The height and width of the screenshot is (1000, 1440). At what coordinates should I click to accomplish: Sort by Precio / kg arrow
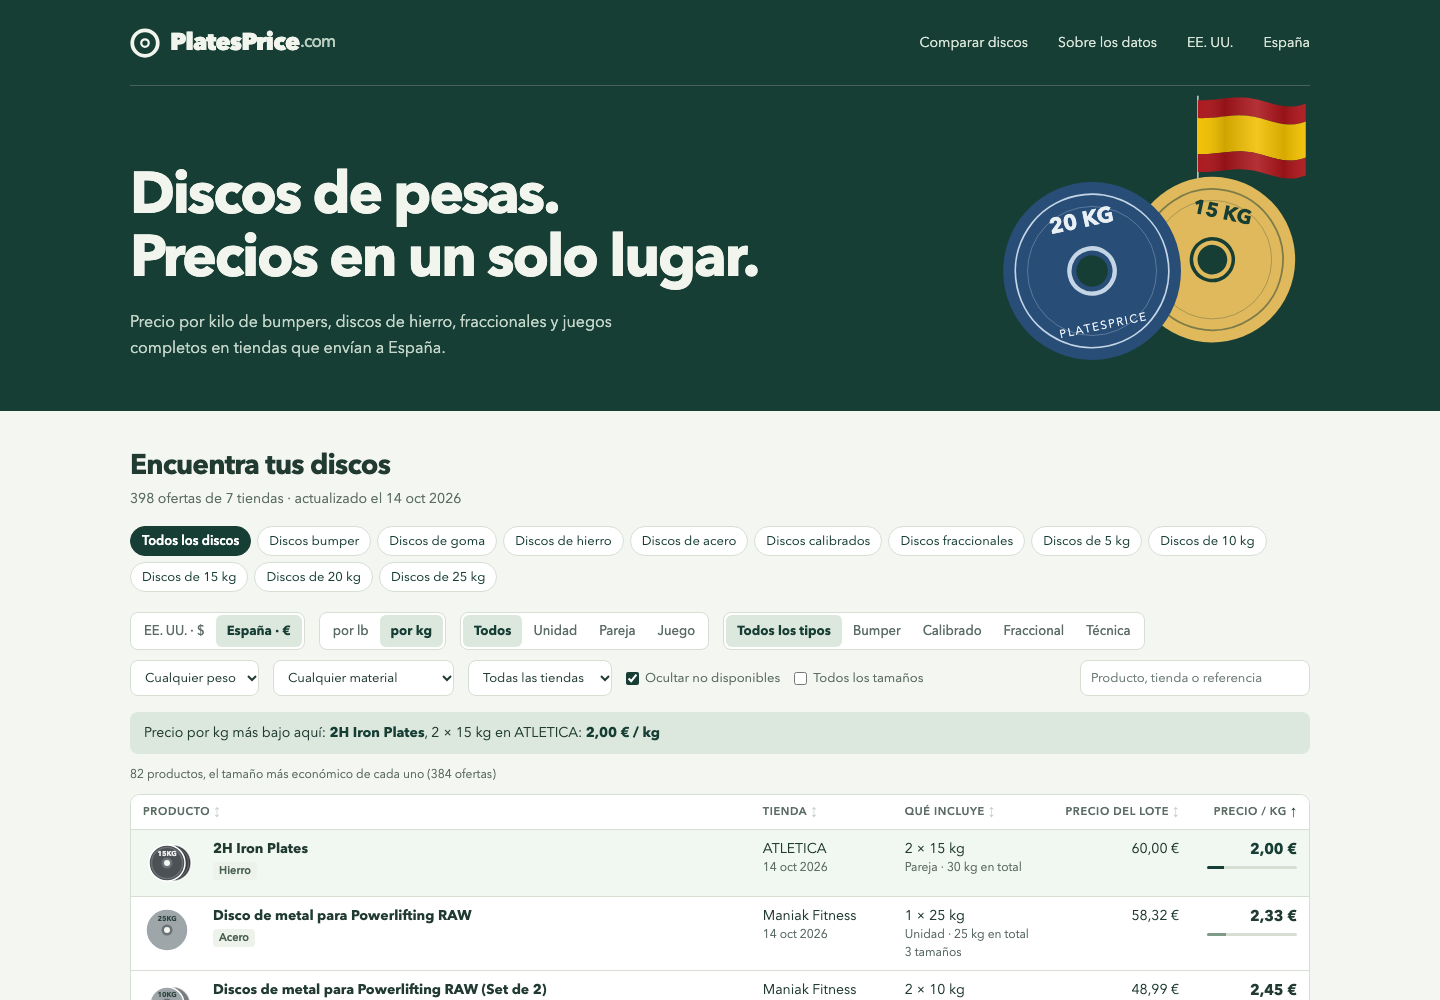pos(1293,812)
